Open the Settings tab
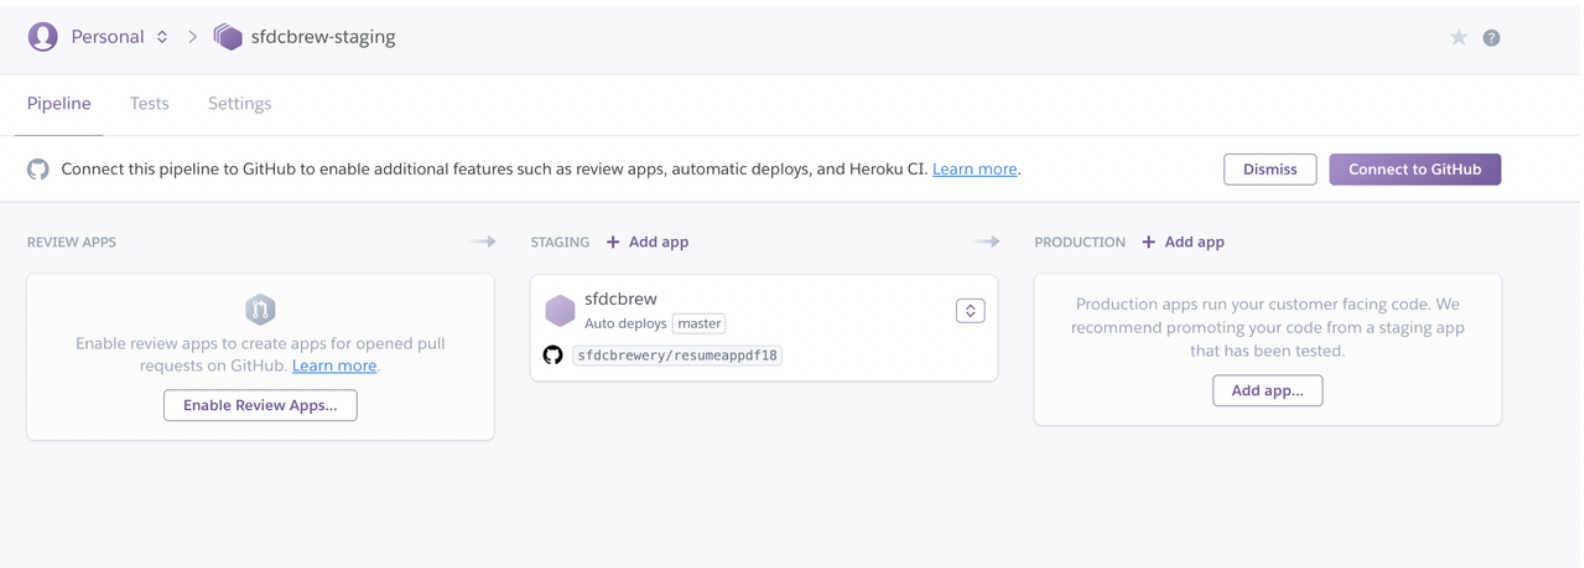This screenshot has height=568, width=1584. pos(240,103)
